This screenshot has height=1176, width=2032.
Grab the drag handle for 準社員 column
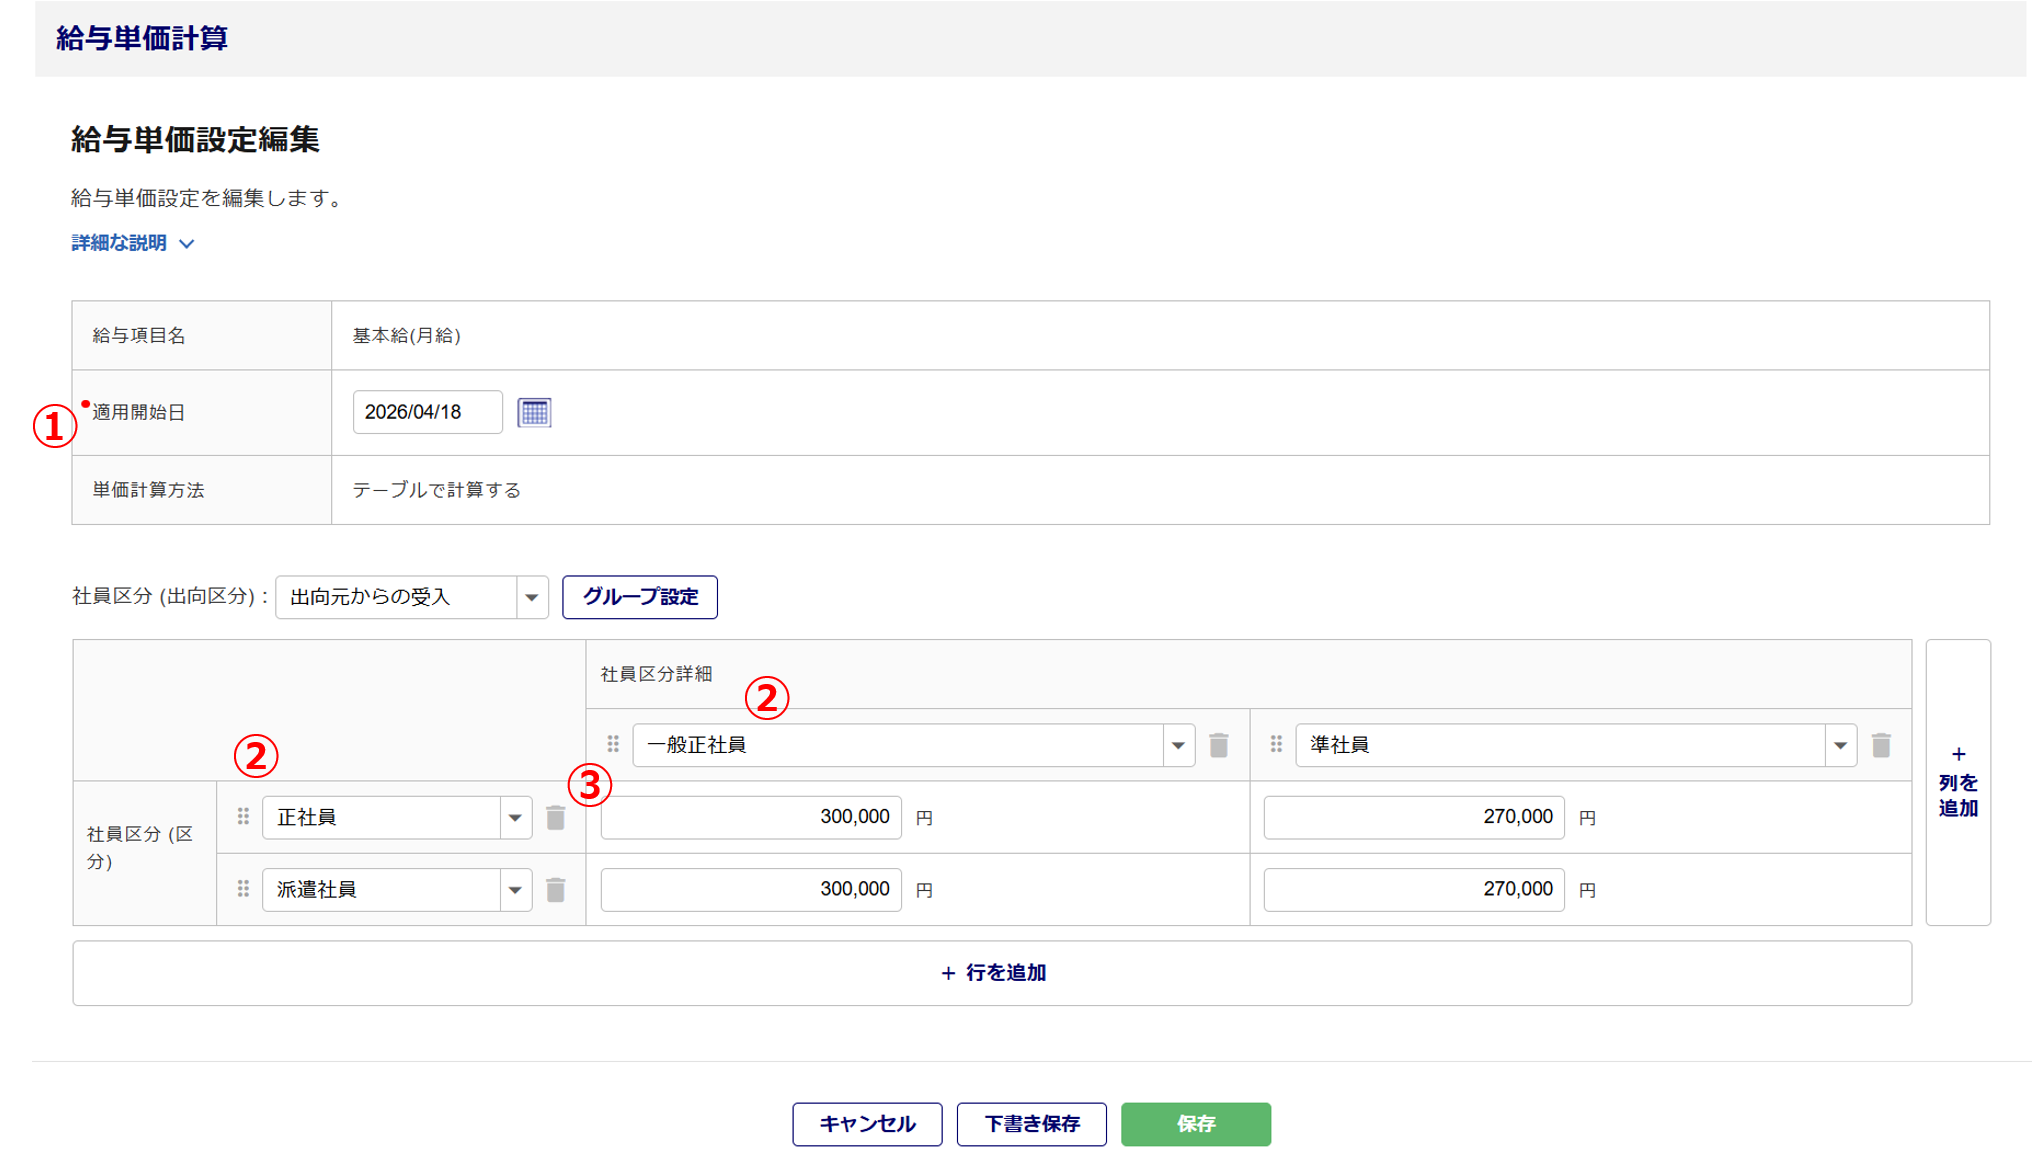pyautogui.click(x=1276, y=744)
